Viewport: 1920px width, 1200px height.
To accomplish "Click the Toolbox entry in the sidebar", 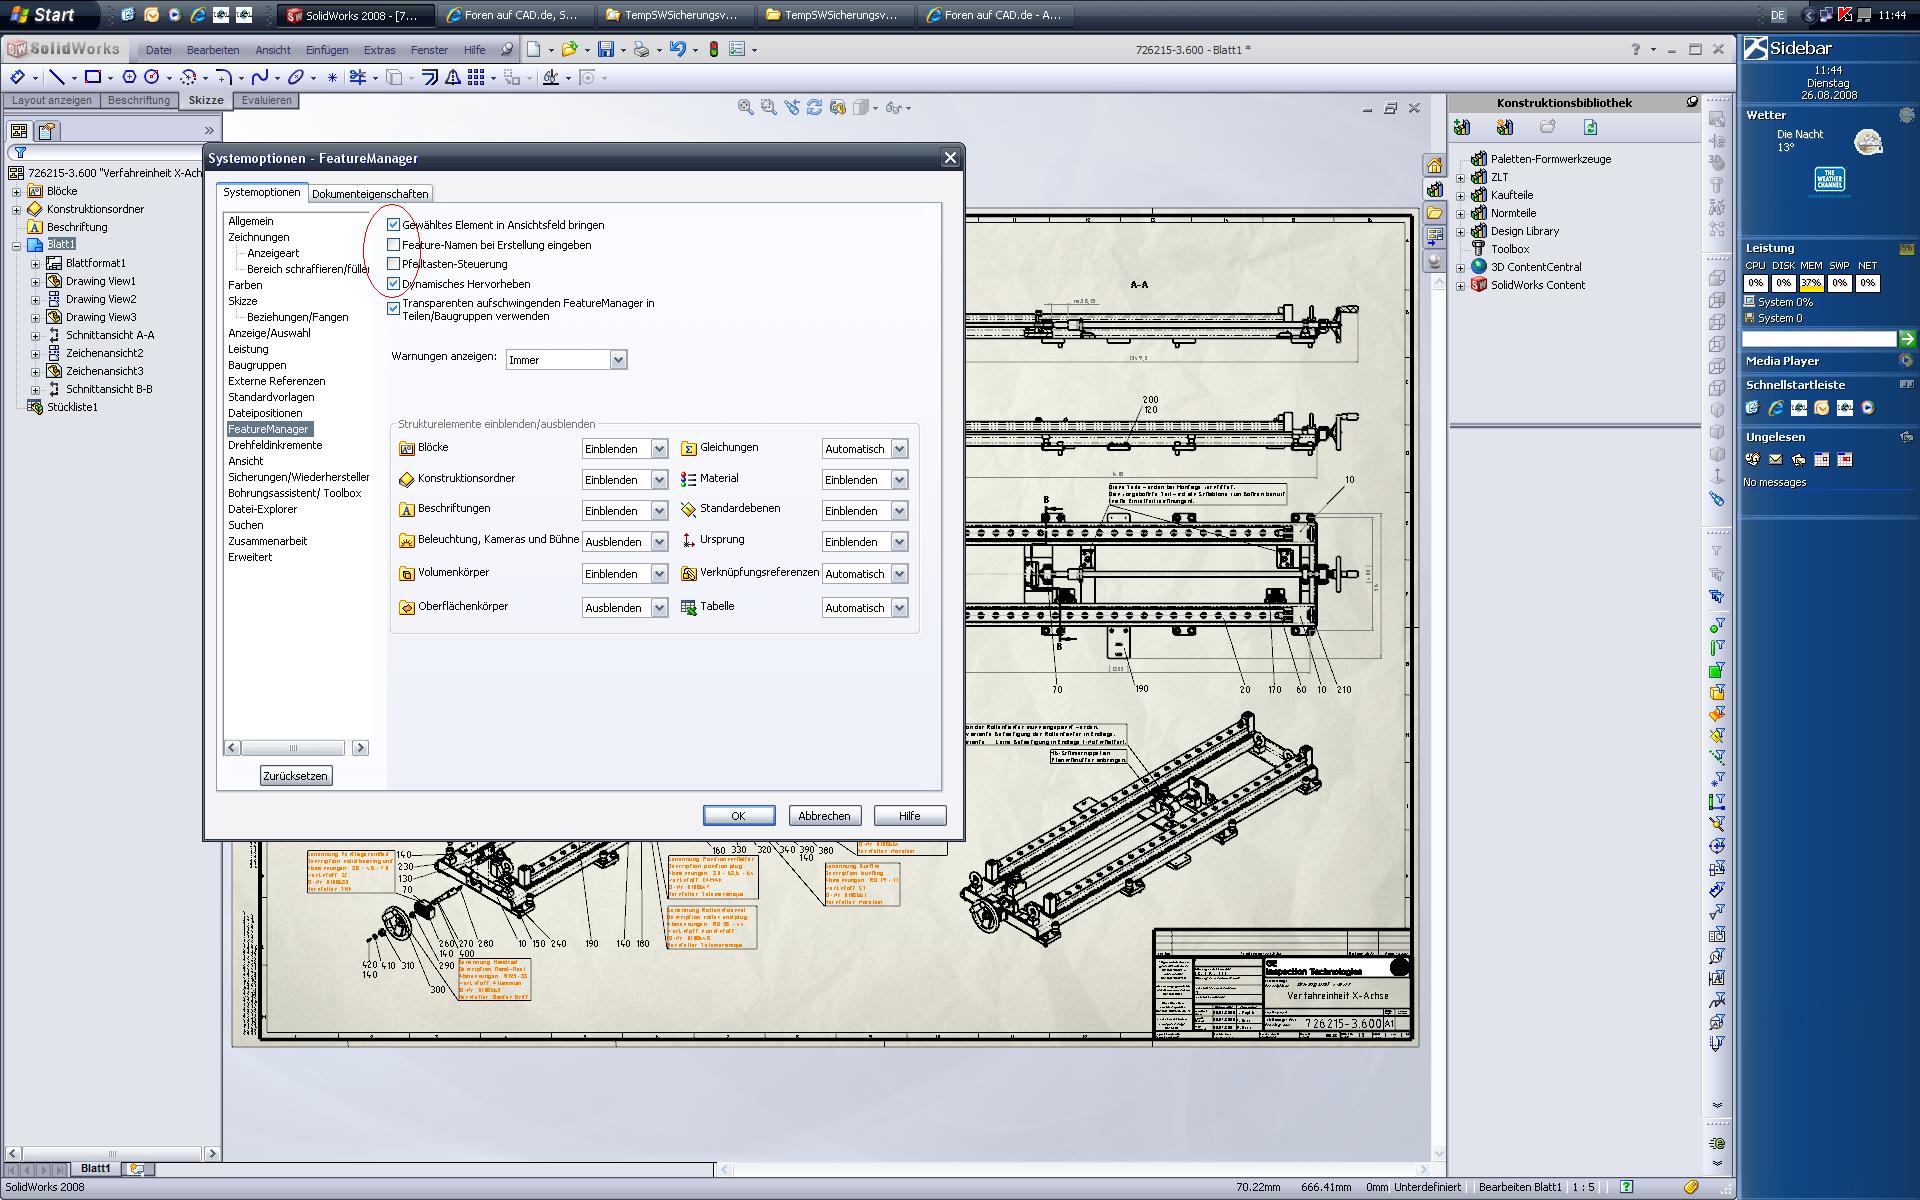I will [1510, 248].
